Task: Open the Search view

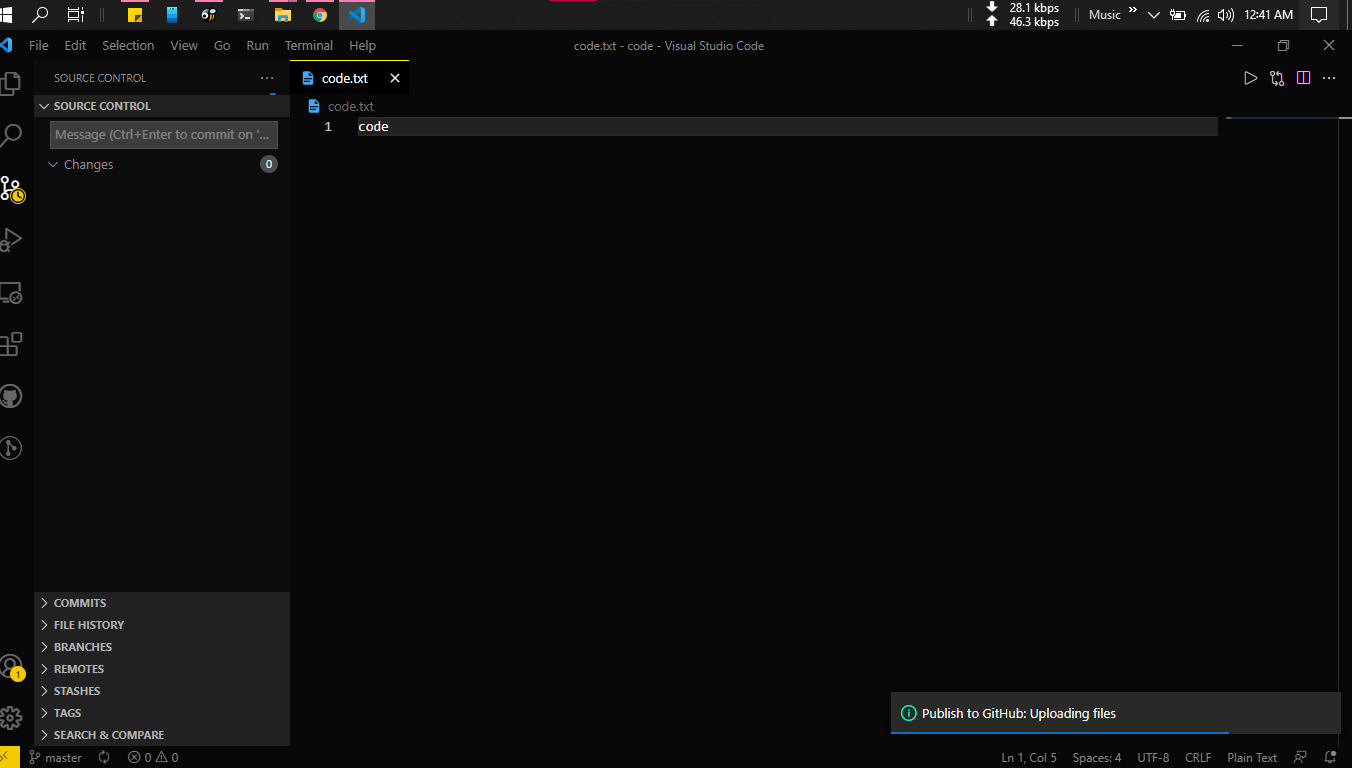Action: tap(13, 135)
